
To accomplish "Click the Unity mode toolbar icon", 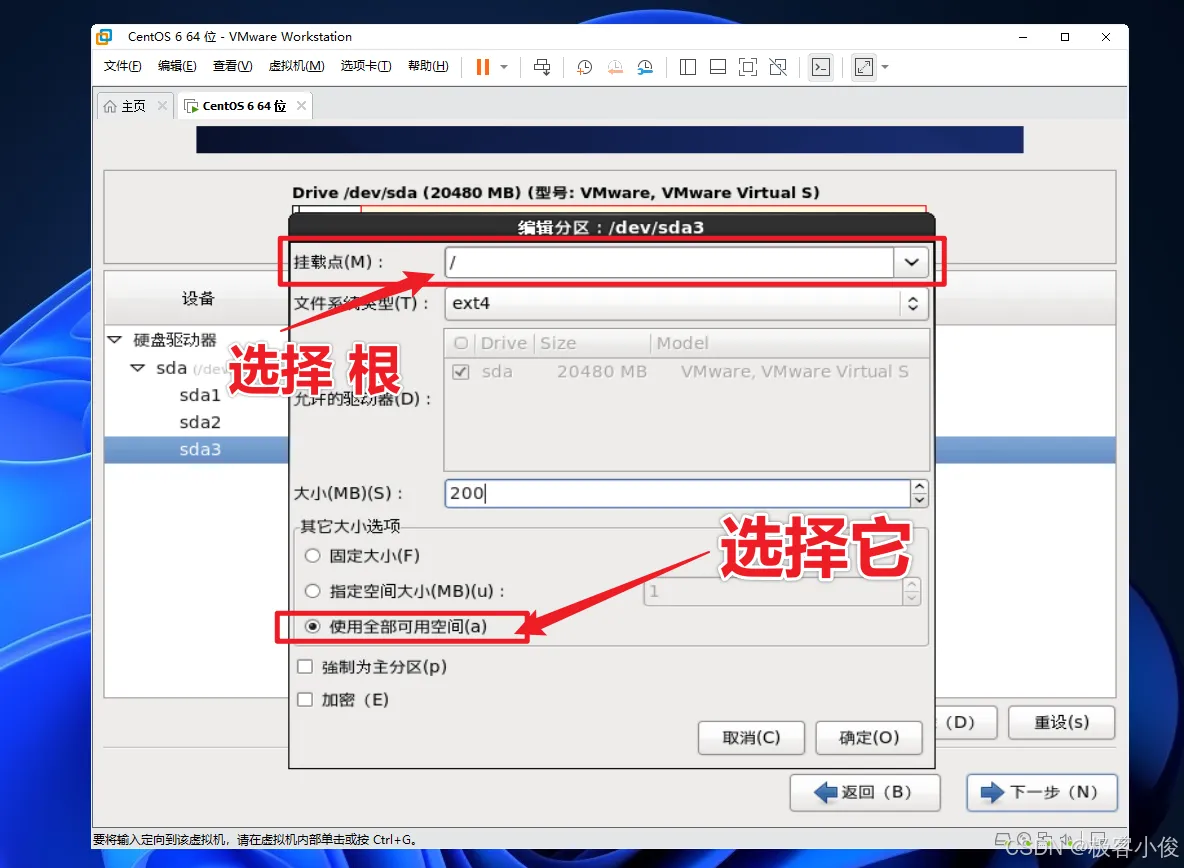I will [778, 67].
